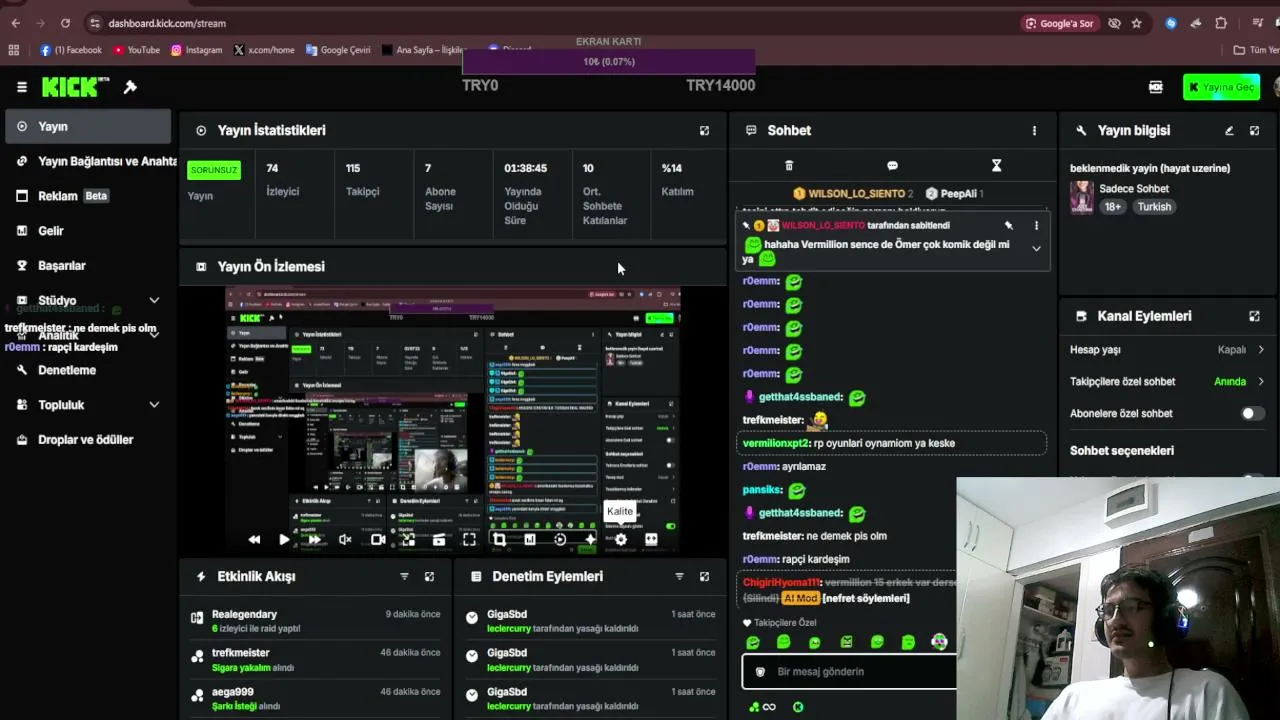Click the SORUNSUZ stream status badge

214,170
